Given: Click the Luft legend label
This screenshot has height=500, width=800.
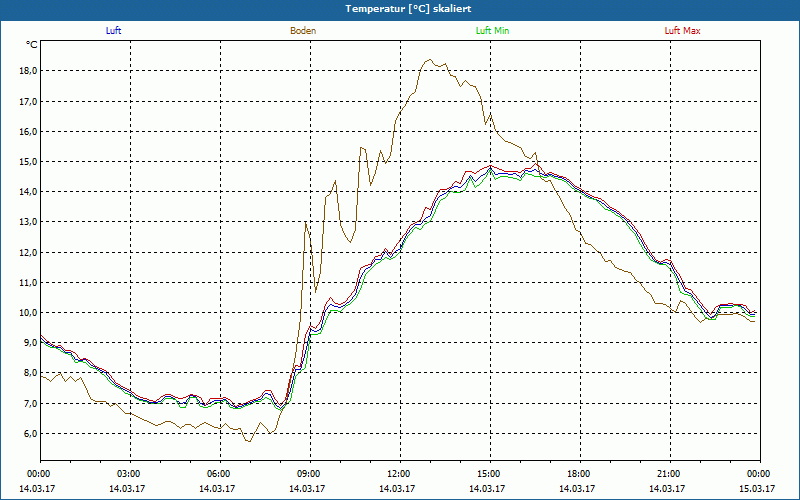Looking at the screenshot, I should [x=113, y=31].
